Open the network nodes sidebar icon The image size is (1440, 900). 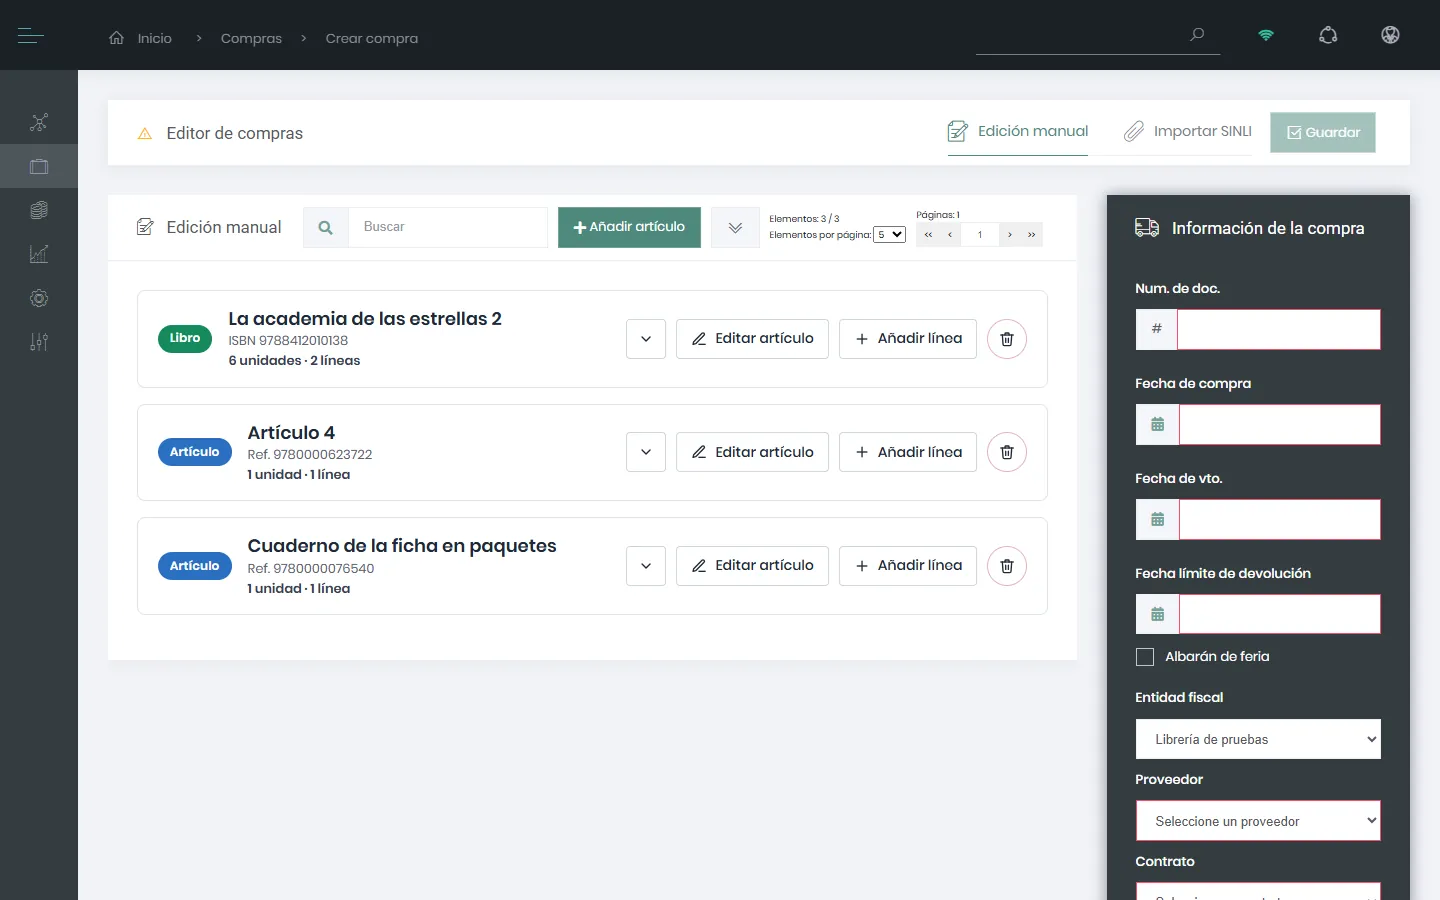click(x=39, y=123)
